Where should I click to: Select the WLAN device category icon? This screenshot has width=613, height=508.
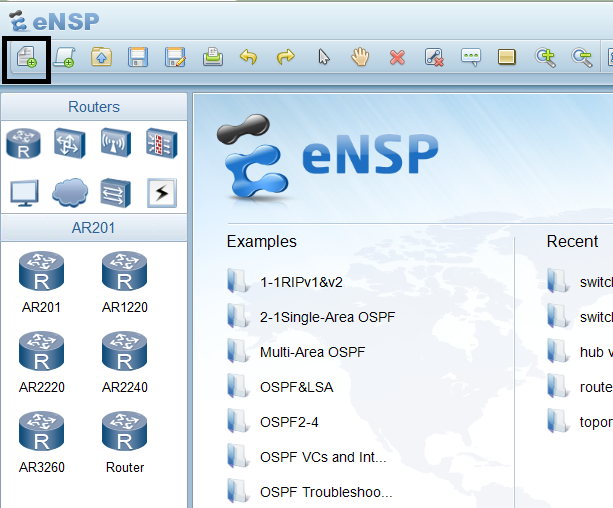click(116, 143)
